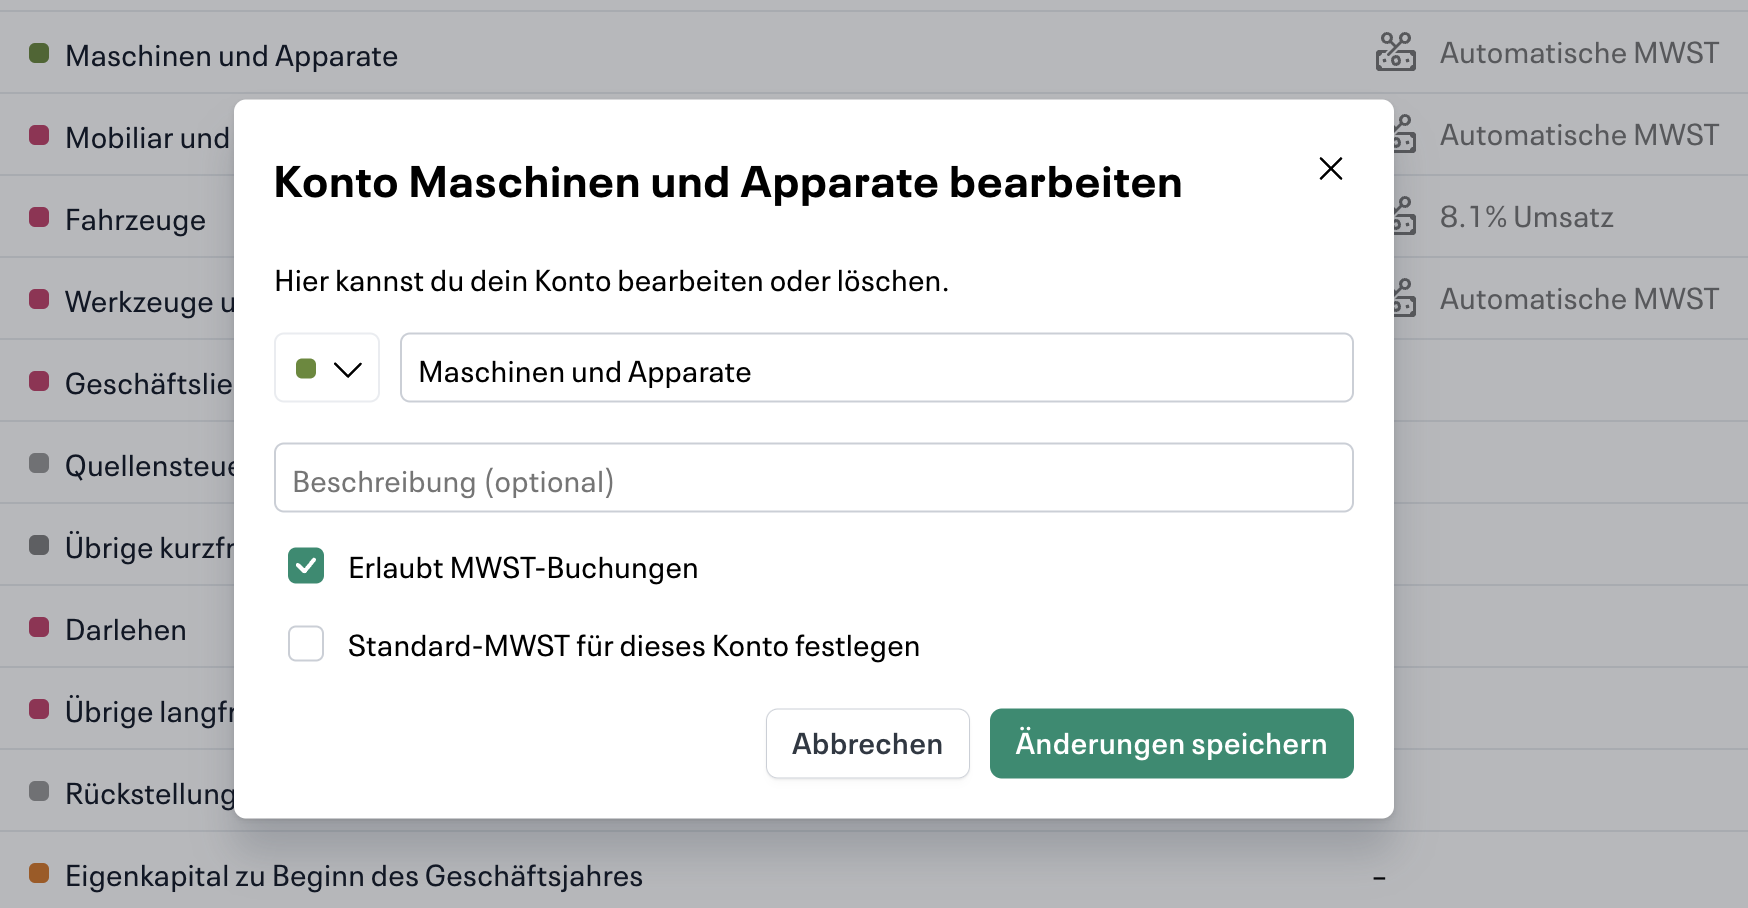This screenshot has height=908, width=1748.
Task: Click the Automatische MWST icon in the Mobiliar row
Action: click(1404, 134)
